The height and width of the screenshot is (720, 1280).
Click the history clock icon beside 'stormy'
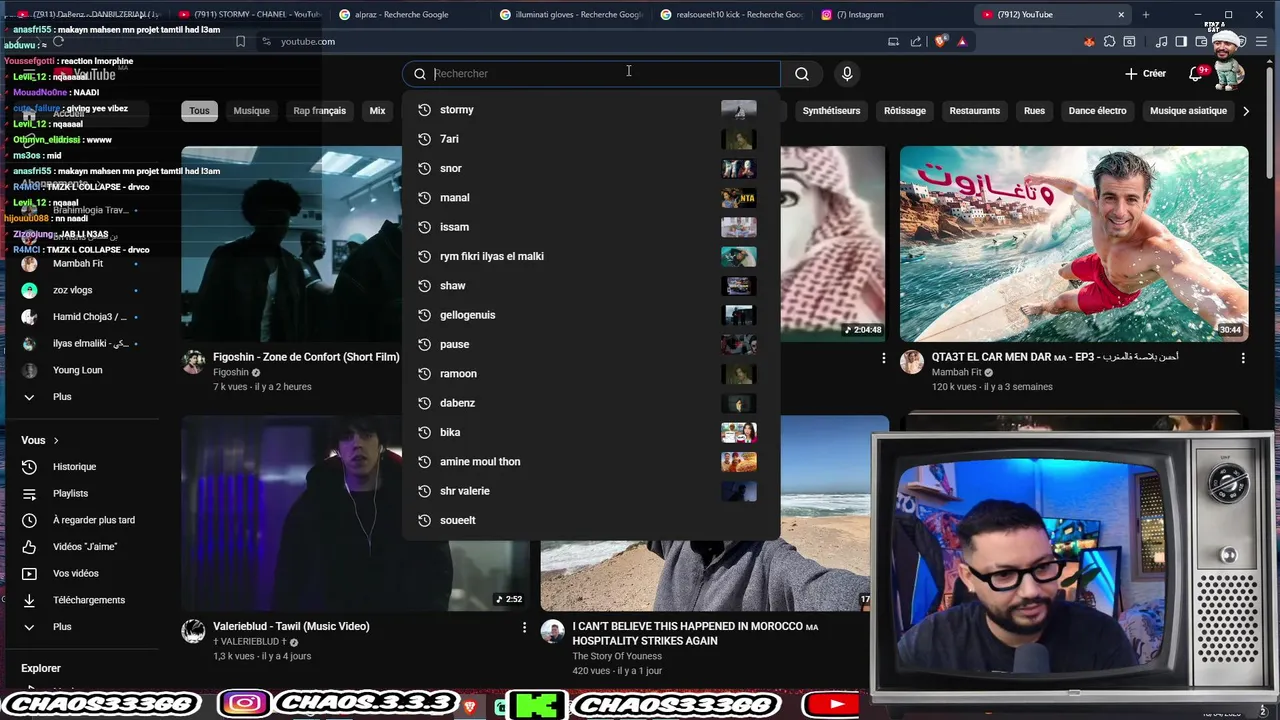click(x=424, y=110)
